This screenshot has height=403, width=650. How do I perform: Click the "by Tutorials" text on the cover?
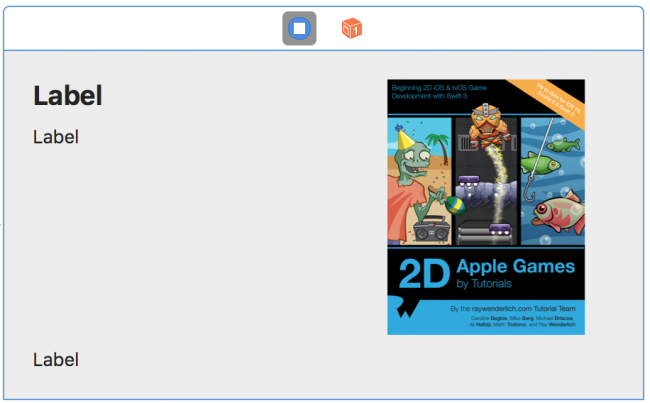[484, 284]
